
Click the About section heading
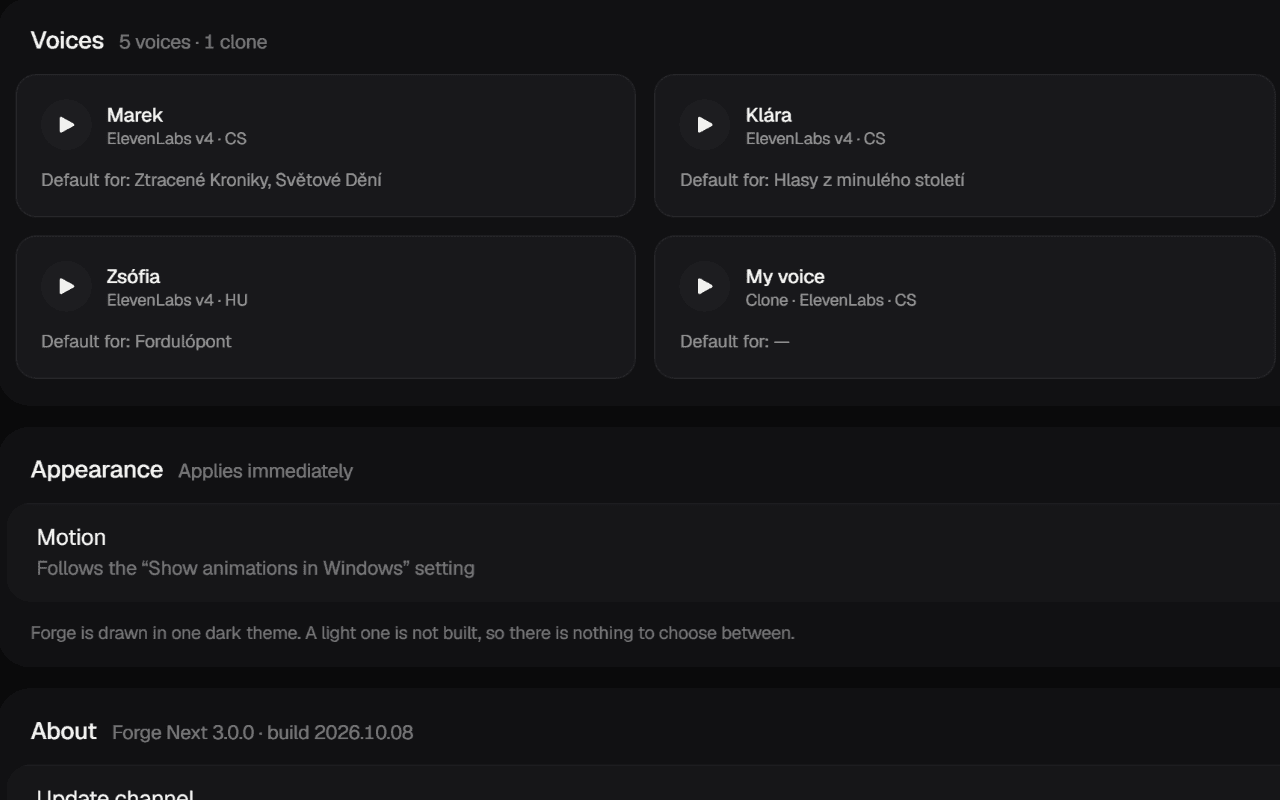coord(64,731)
